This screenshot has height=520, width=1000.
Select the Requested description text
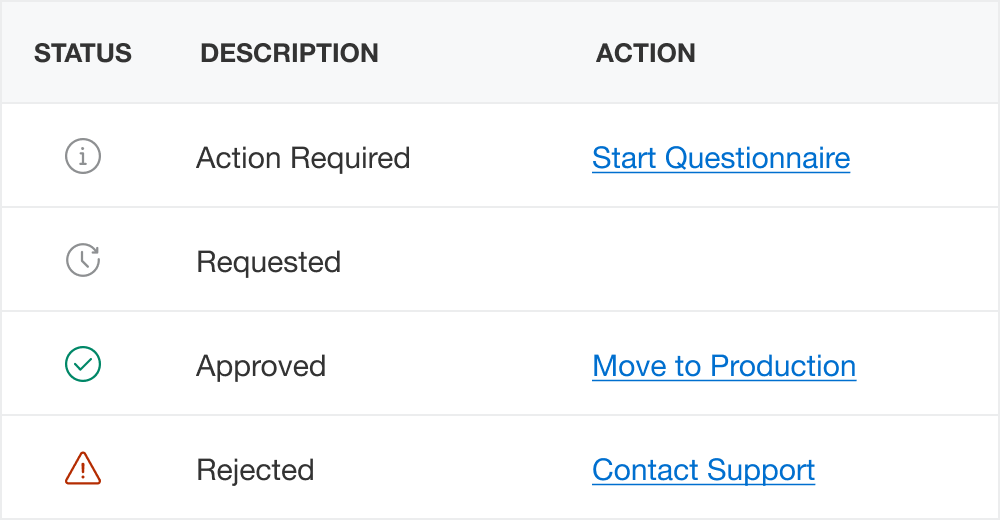coord(268,262)
